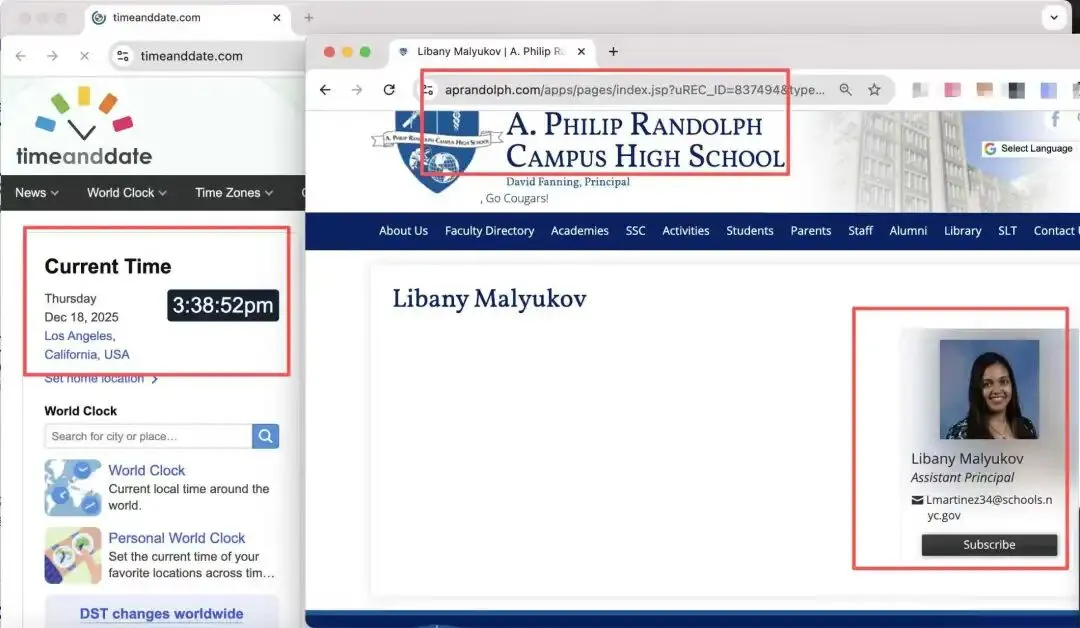
Task: Open the World Clock link heading
Action: [x=147, y=470]
